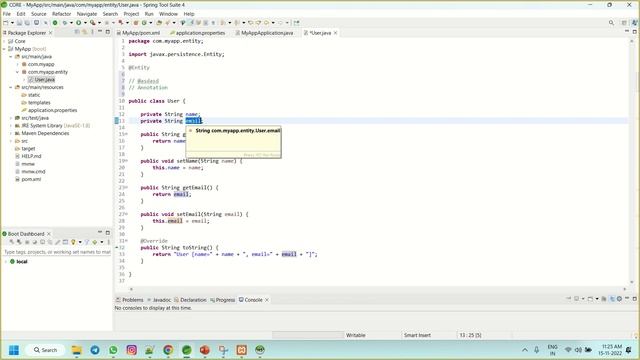Expand the com.myapp package
Screen dimensions: 640x360
18,64
